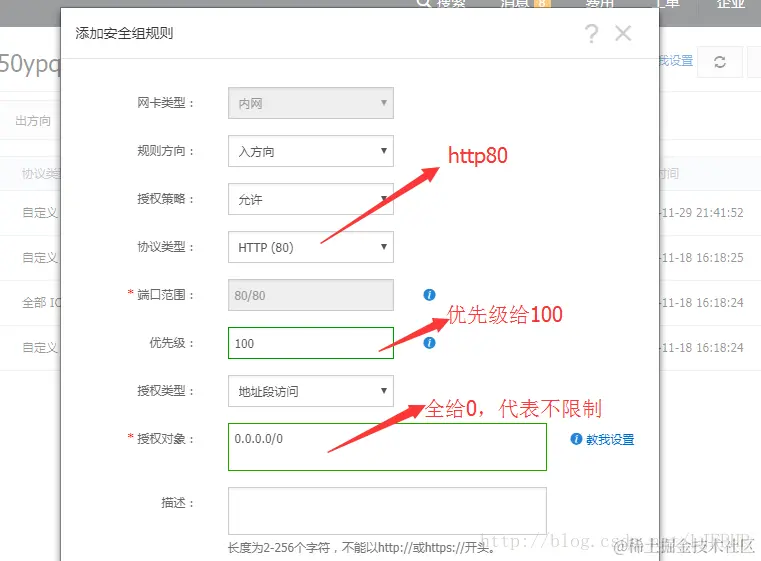Open the 授权策略 dropdown showing 允许
Image resolution: width=761 pixels, height=561 pixels.
[311, 199]
